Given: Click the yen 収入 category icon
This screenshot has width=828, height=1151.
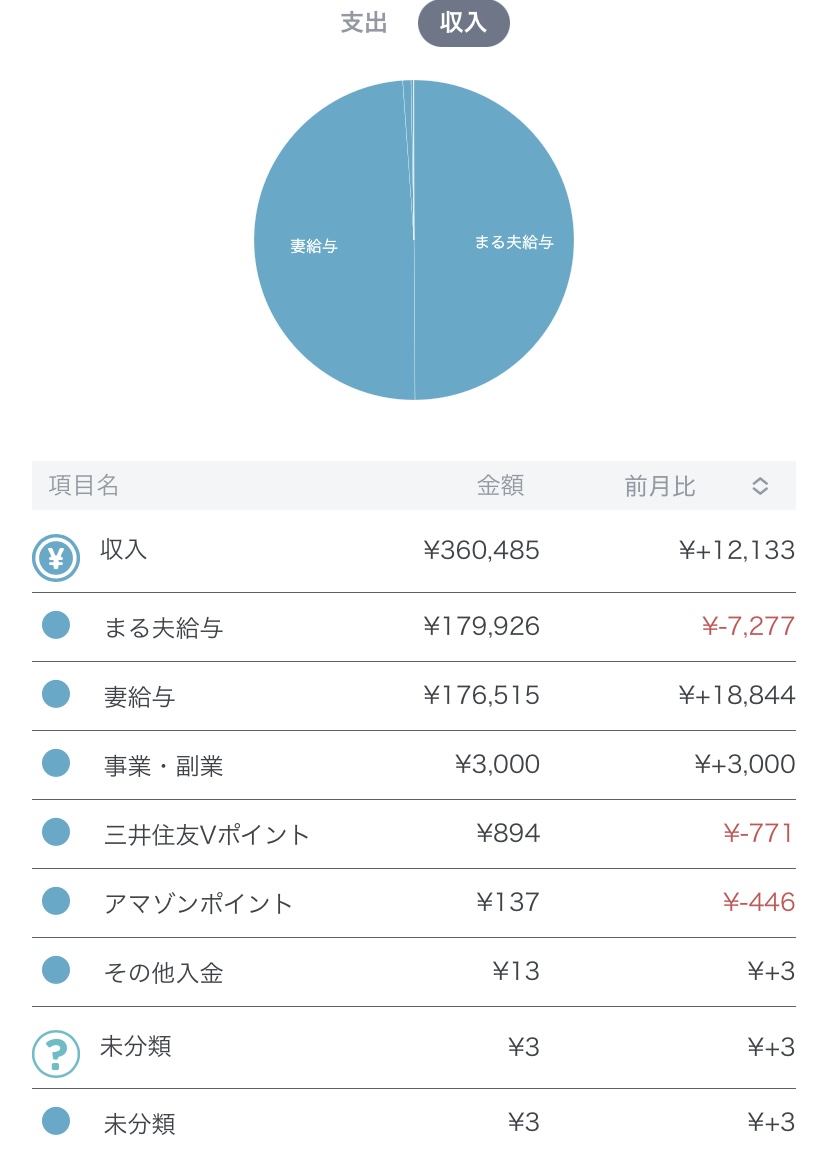Looking at the screenshot, I should click(56, 558).
